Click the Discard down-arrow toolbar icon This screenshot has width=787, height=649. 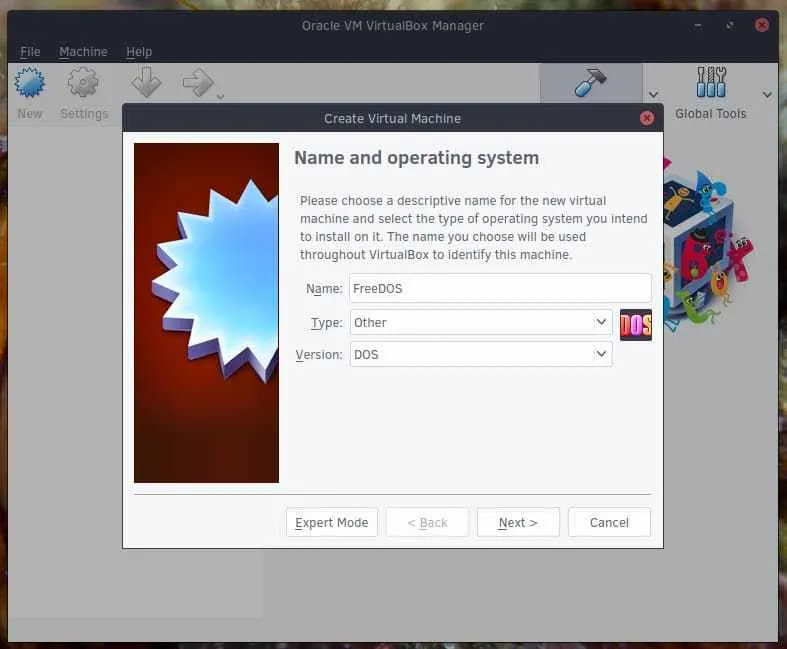pos(146,83)
